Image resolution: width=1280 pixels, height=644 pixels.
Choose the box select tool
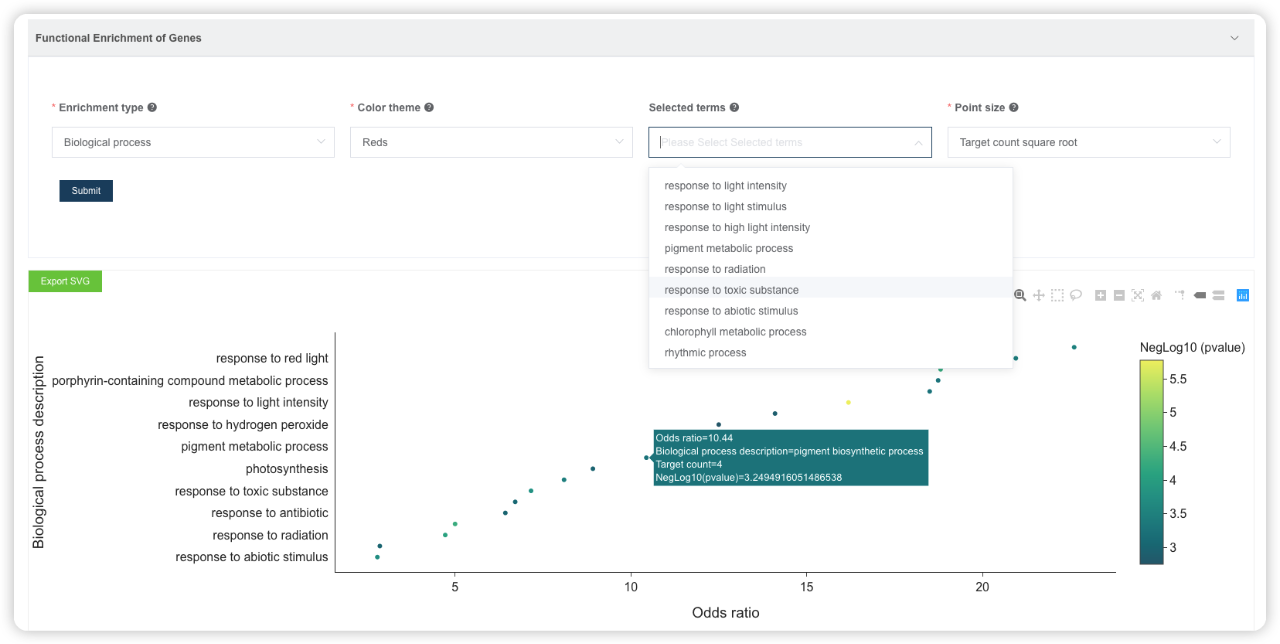(1057, 295)
